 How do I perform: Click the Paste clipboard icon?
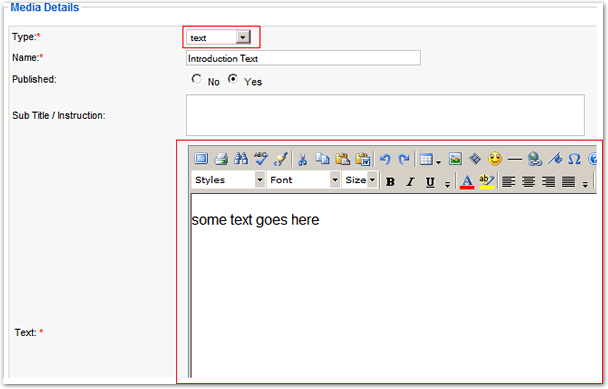[x=342, y=159]
